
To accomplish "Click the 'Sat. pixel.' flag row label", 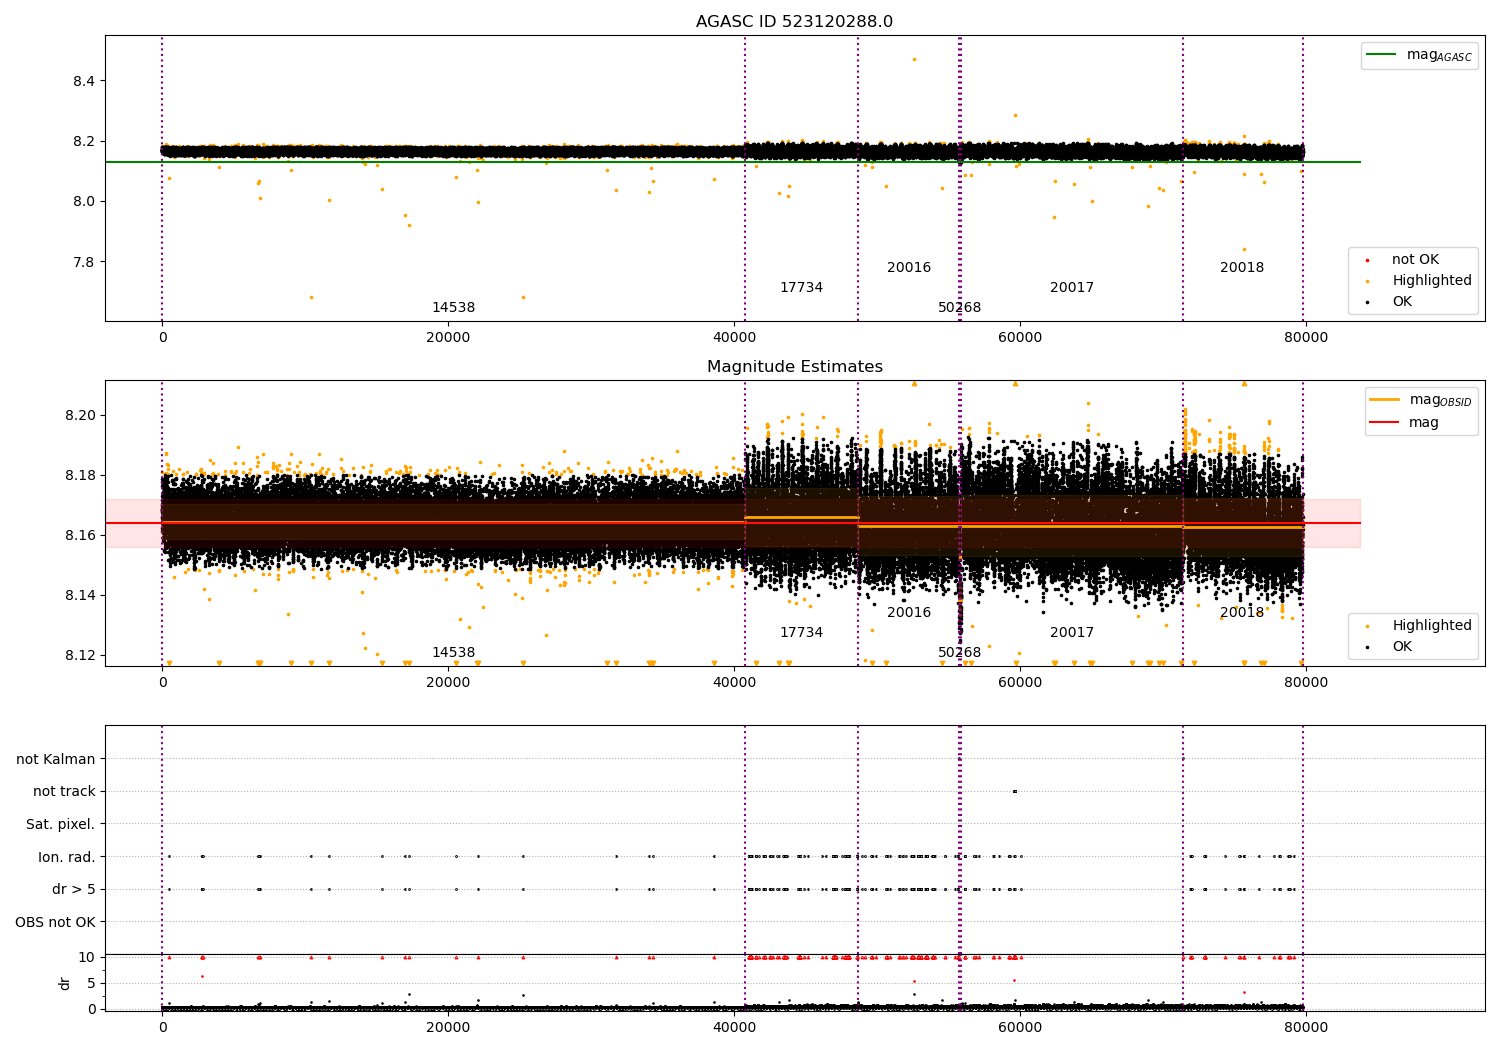I will (61, 824).
